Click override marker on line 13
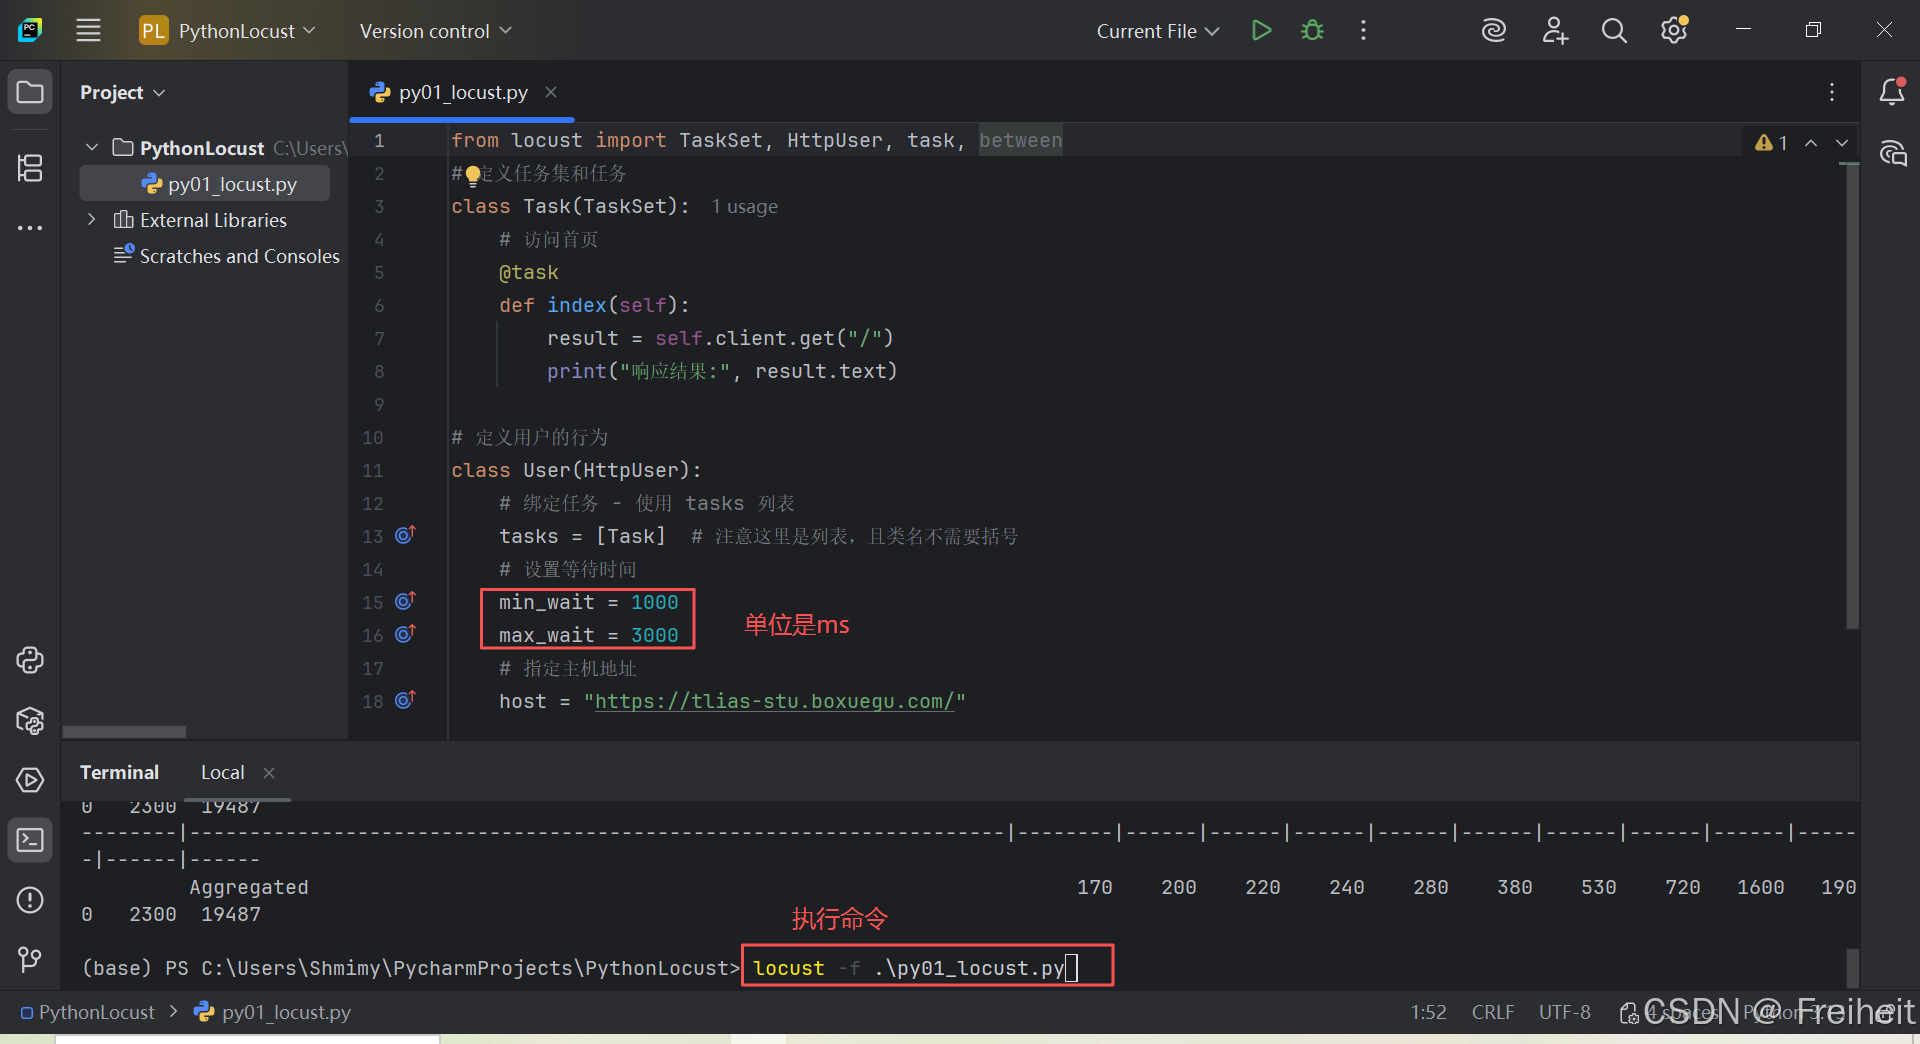The image size is (1920, 1044). coord(405,535)
